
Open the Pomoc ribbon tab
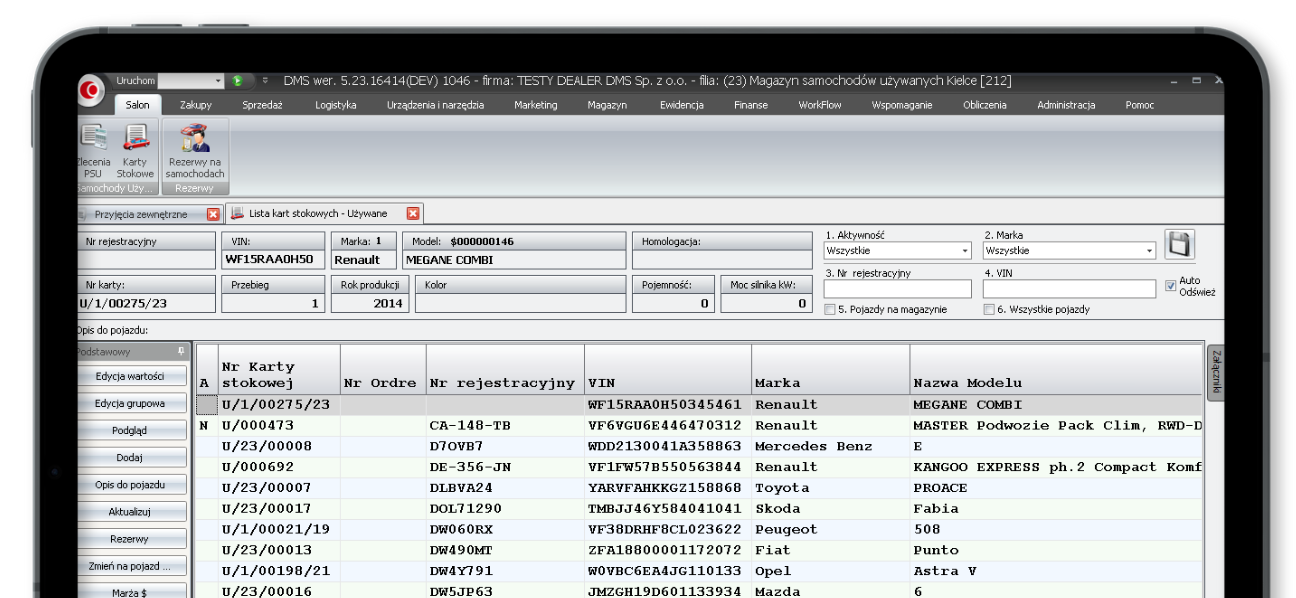click(1139, 105)
